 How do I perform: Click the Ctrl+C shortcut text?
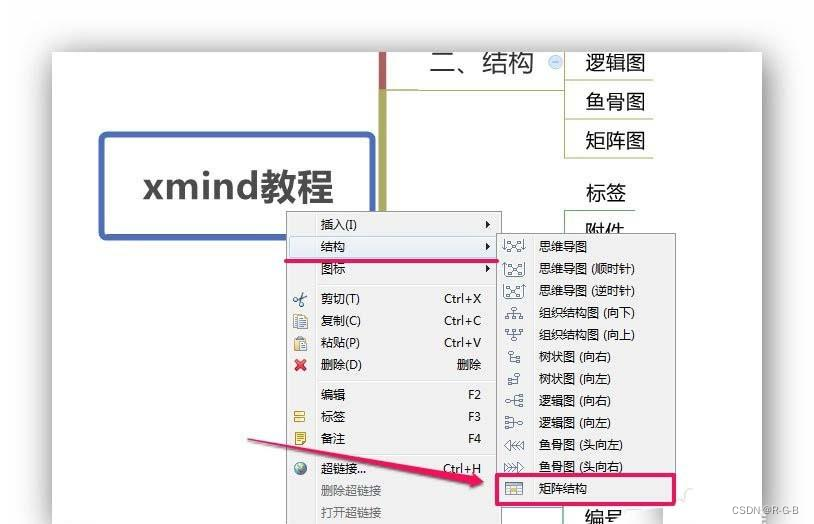click(x=462, y=321)
